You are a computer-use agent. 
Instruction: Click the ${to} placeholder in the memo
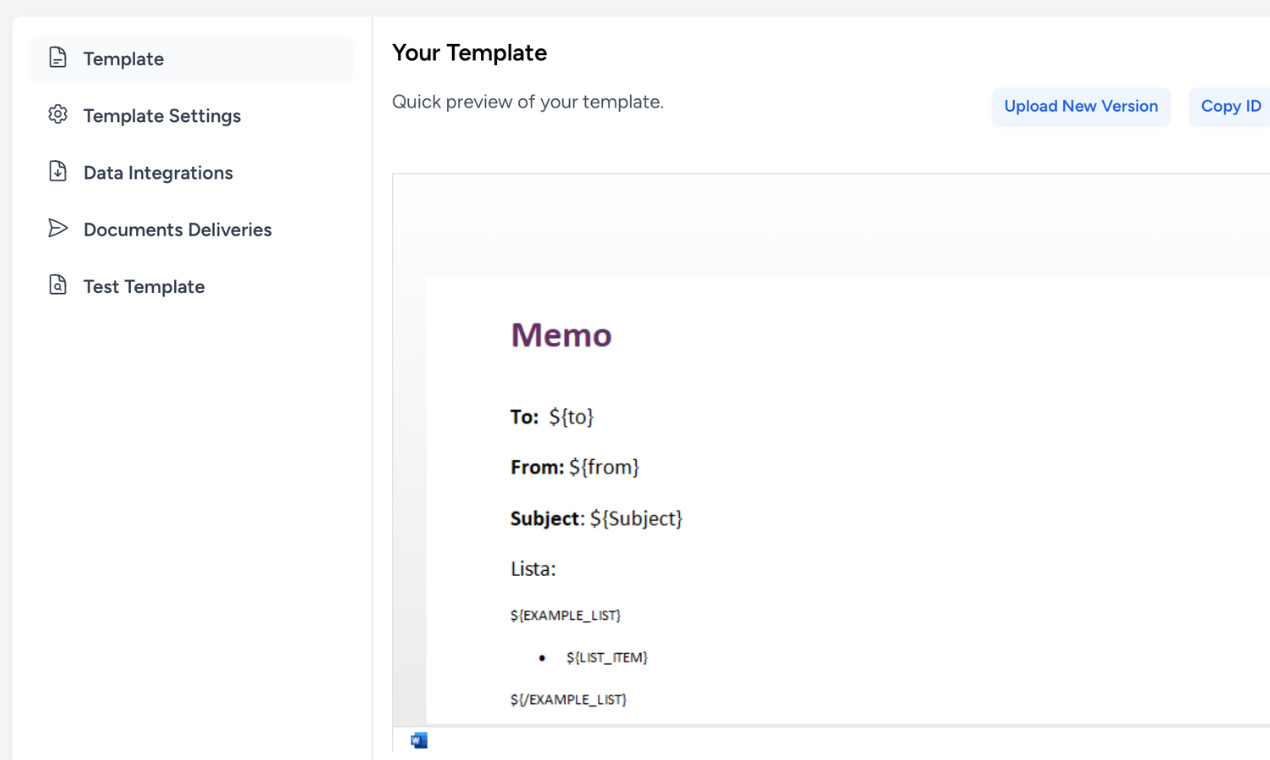571,417
